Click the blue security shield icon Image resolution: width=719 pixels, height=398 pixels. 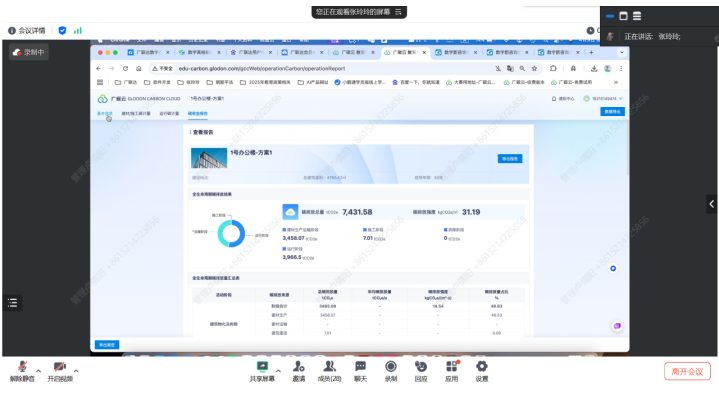[62, 30]
